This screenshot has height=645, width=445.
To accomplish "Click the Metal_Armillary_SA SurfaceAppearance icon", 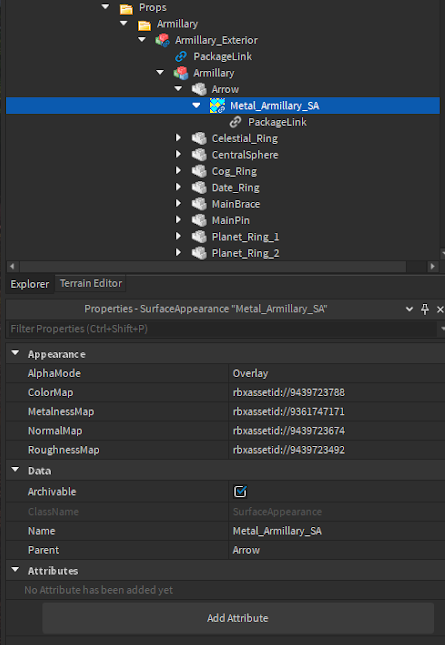I will click(217, 106).
